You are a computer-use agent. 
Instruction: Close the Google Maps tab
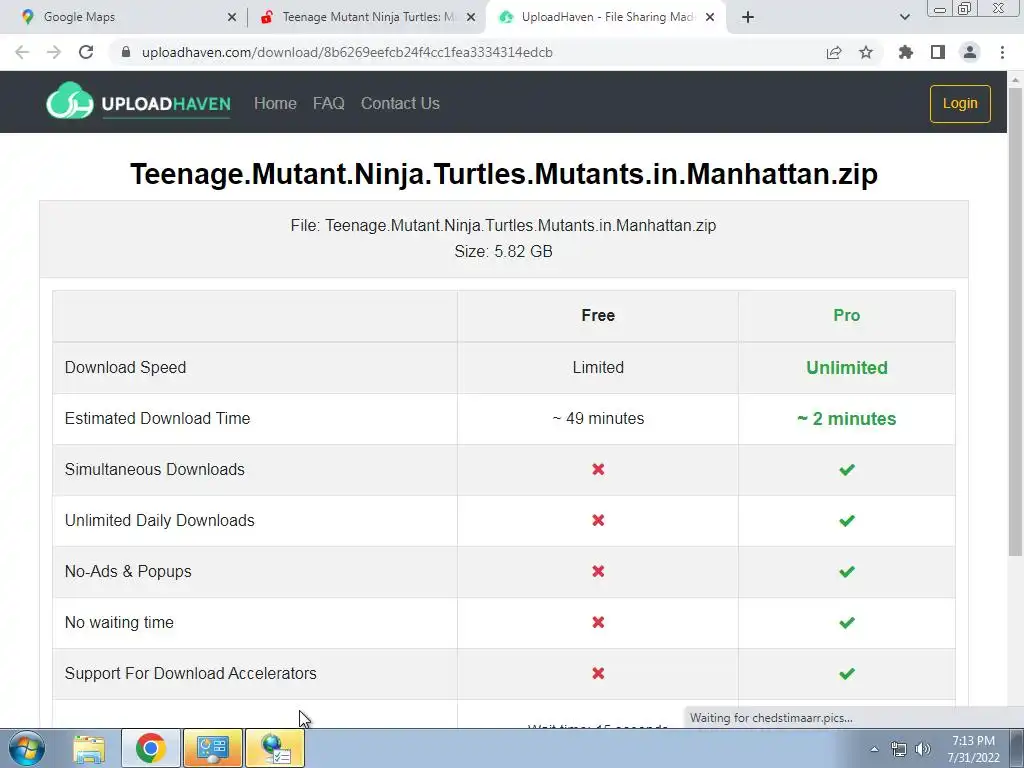pyautogui.click(x=232, y=18)
